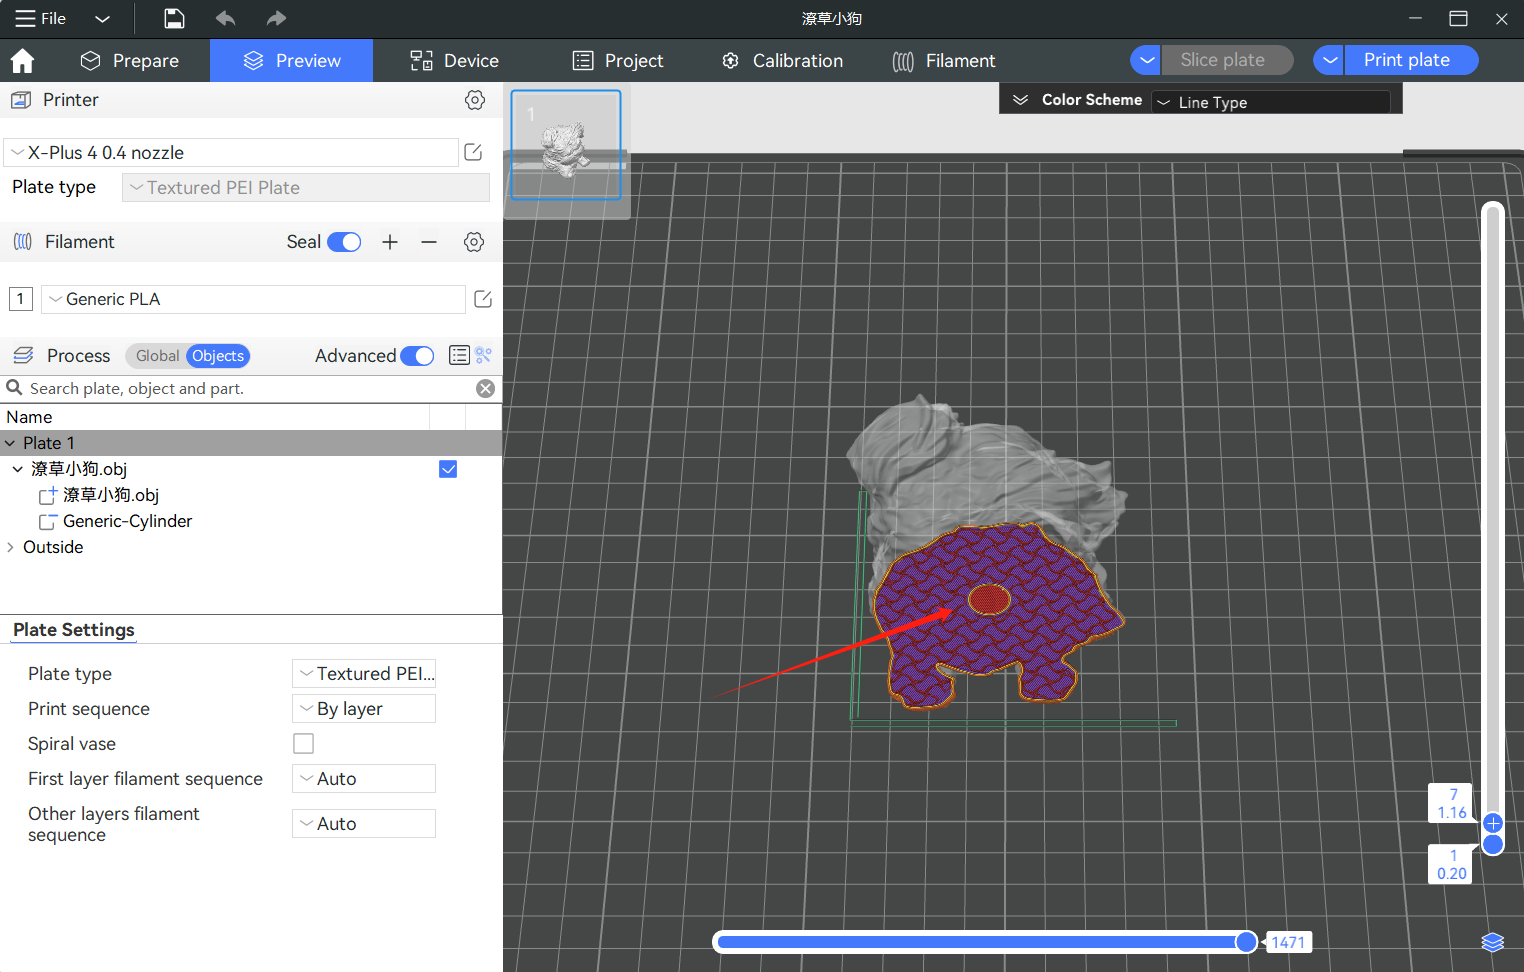Image resolution: width=1524 pixels, height=972 pixels.
Task: Toggle the Advanced switch
Action: pos(417,356)
